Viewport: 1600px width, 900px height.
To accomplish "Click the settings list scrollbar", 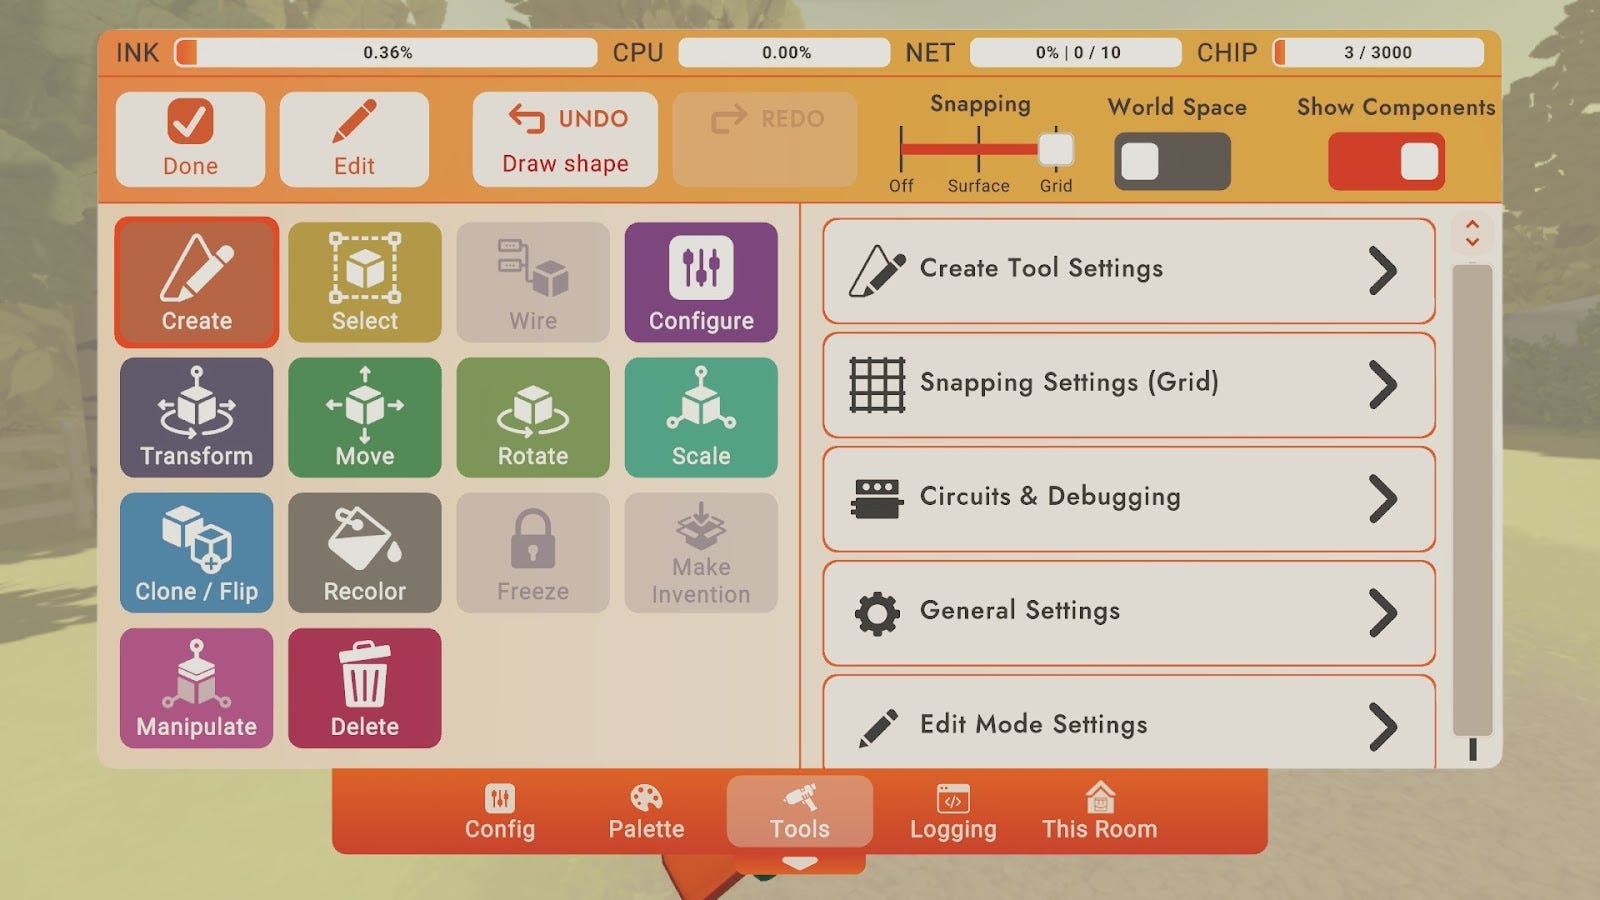I will point(1472,500).
